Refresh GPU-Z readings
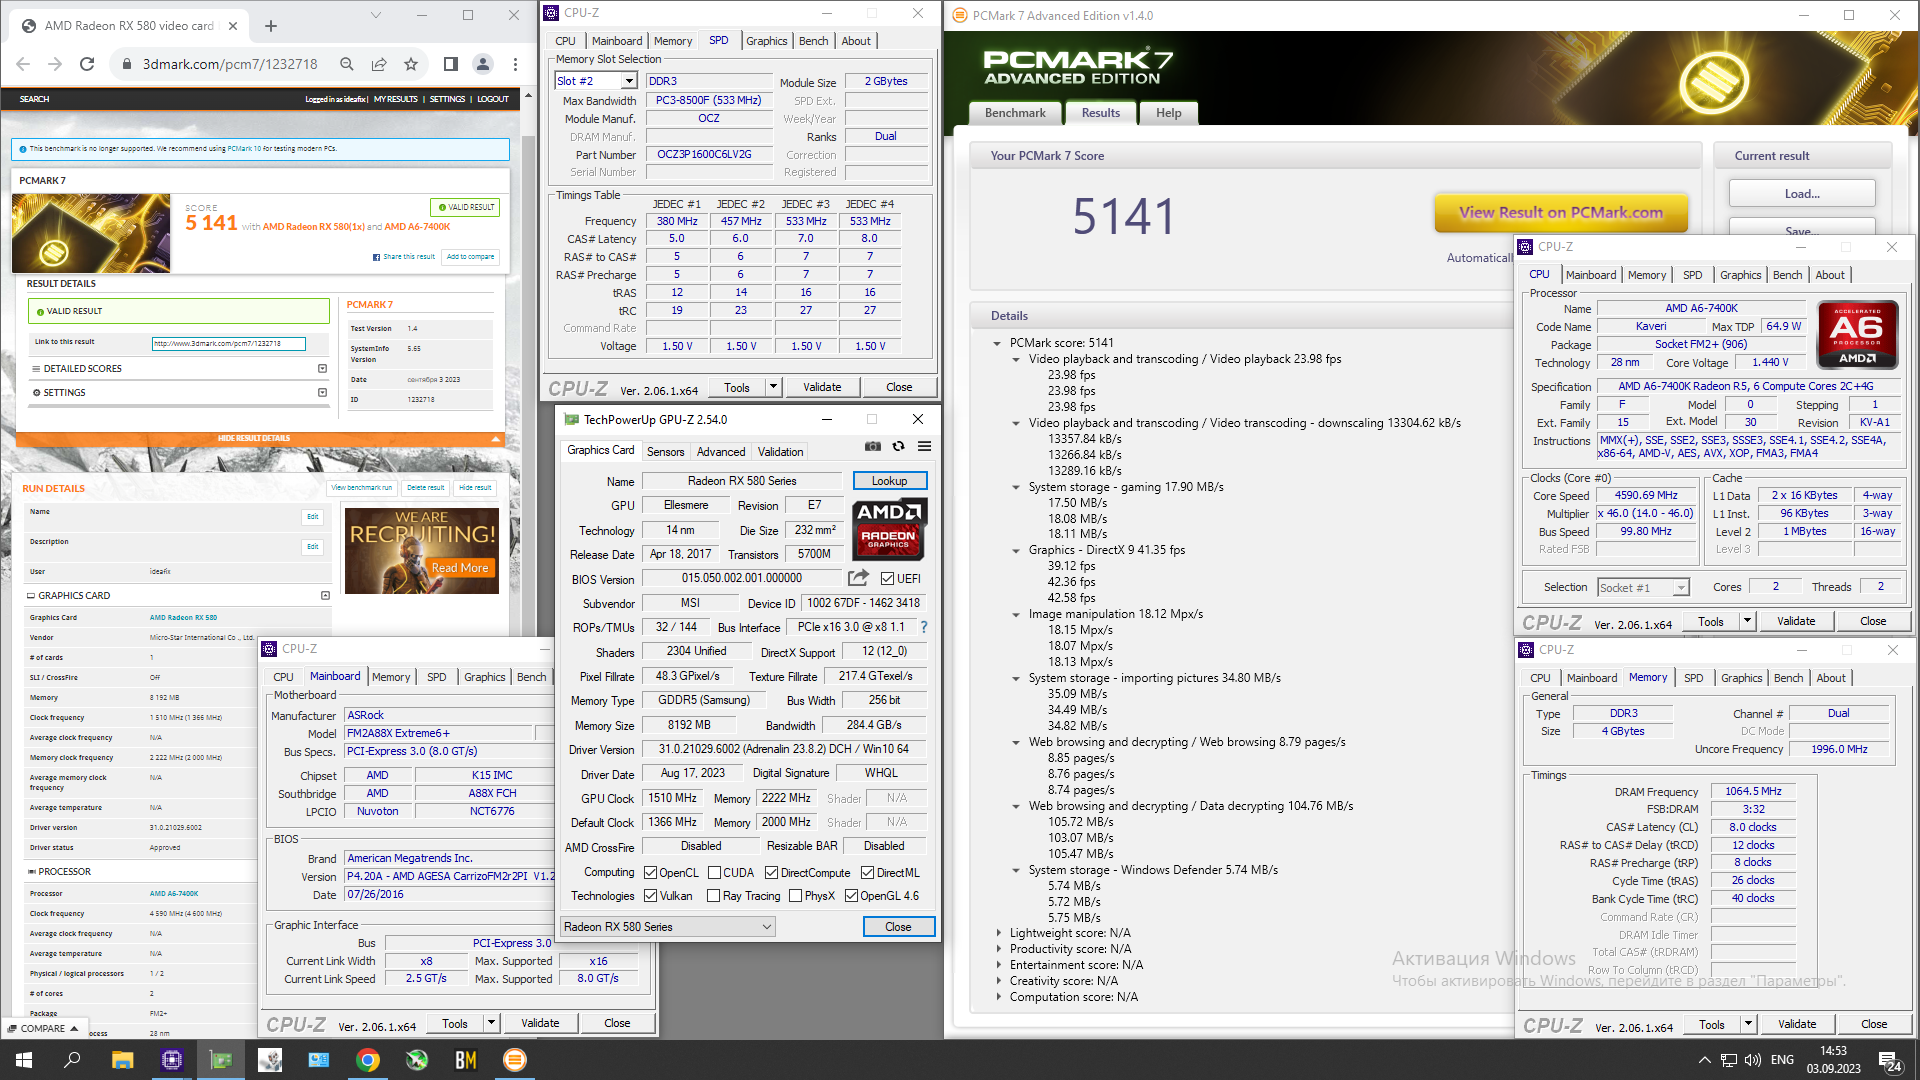The height and width of the screenshot is (1080, 1920). coord(899,446)
